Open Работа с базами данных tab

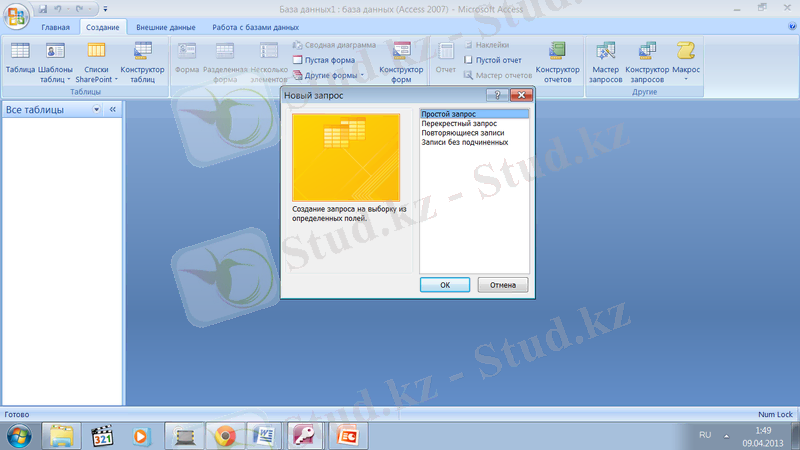click(x=255, y=27)
